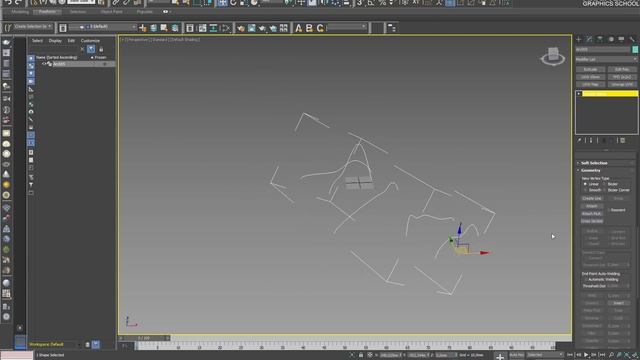Click the Attach Mult. button
The image size is (640, 360).
(592, 213)
